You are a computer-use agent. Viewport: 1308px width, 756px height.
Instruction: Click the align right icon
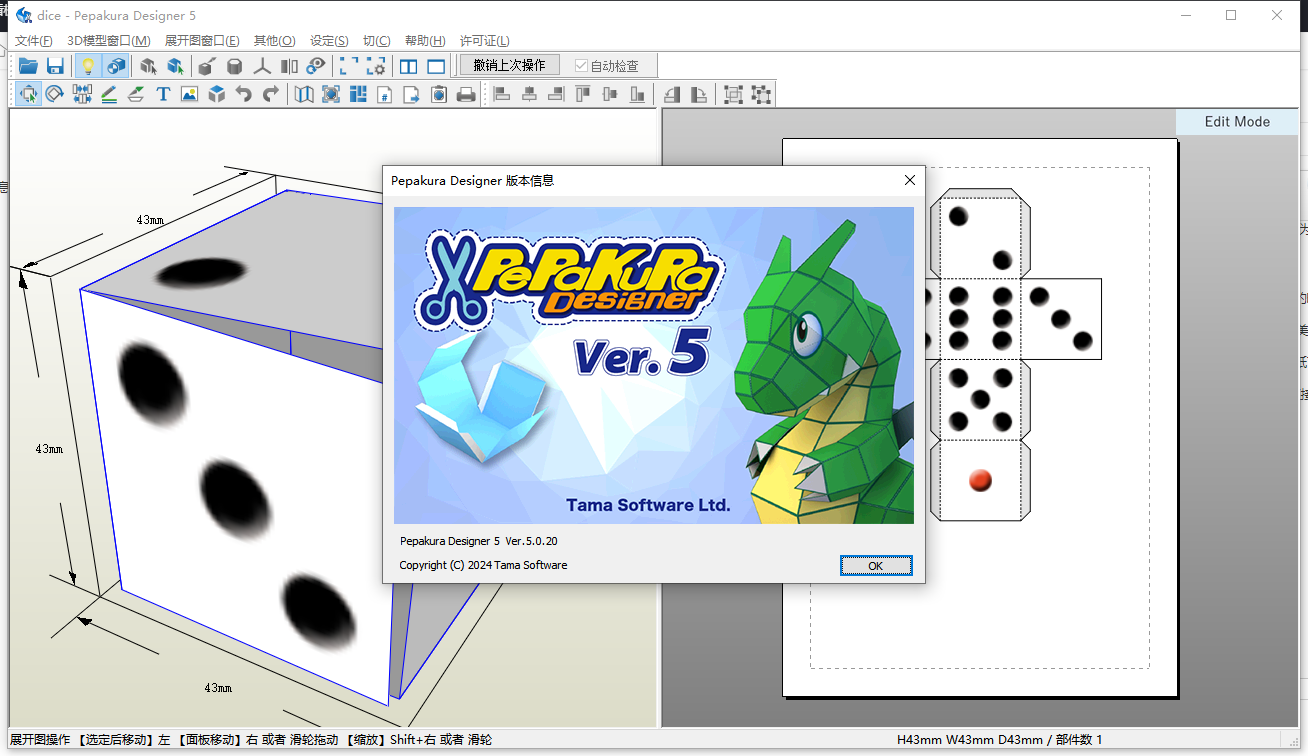pos(557,94)
